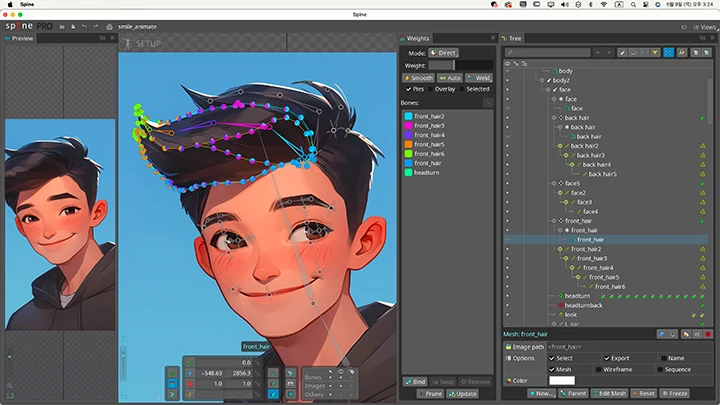
Task: Collapse the front_hair2 bone node
Action: point(560,249)
